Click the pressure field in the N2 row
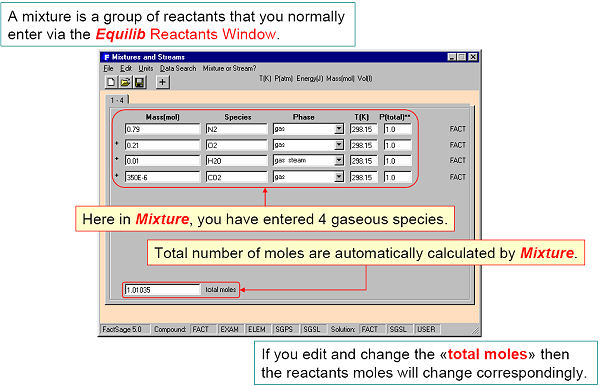The image size is (600, 386). pyautogui.click(x=398, y=129)
